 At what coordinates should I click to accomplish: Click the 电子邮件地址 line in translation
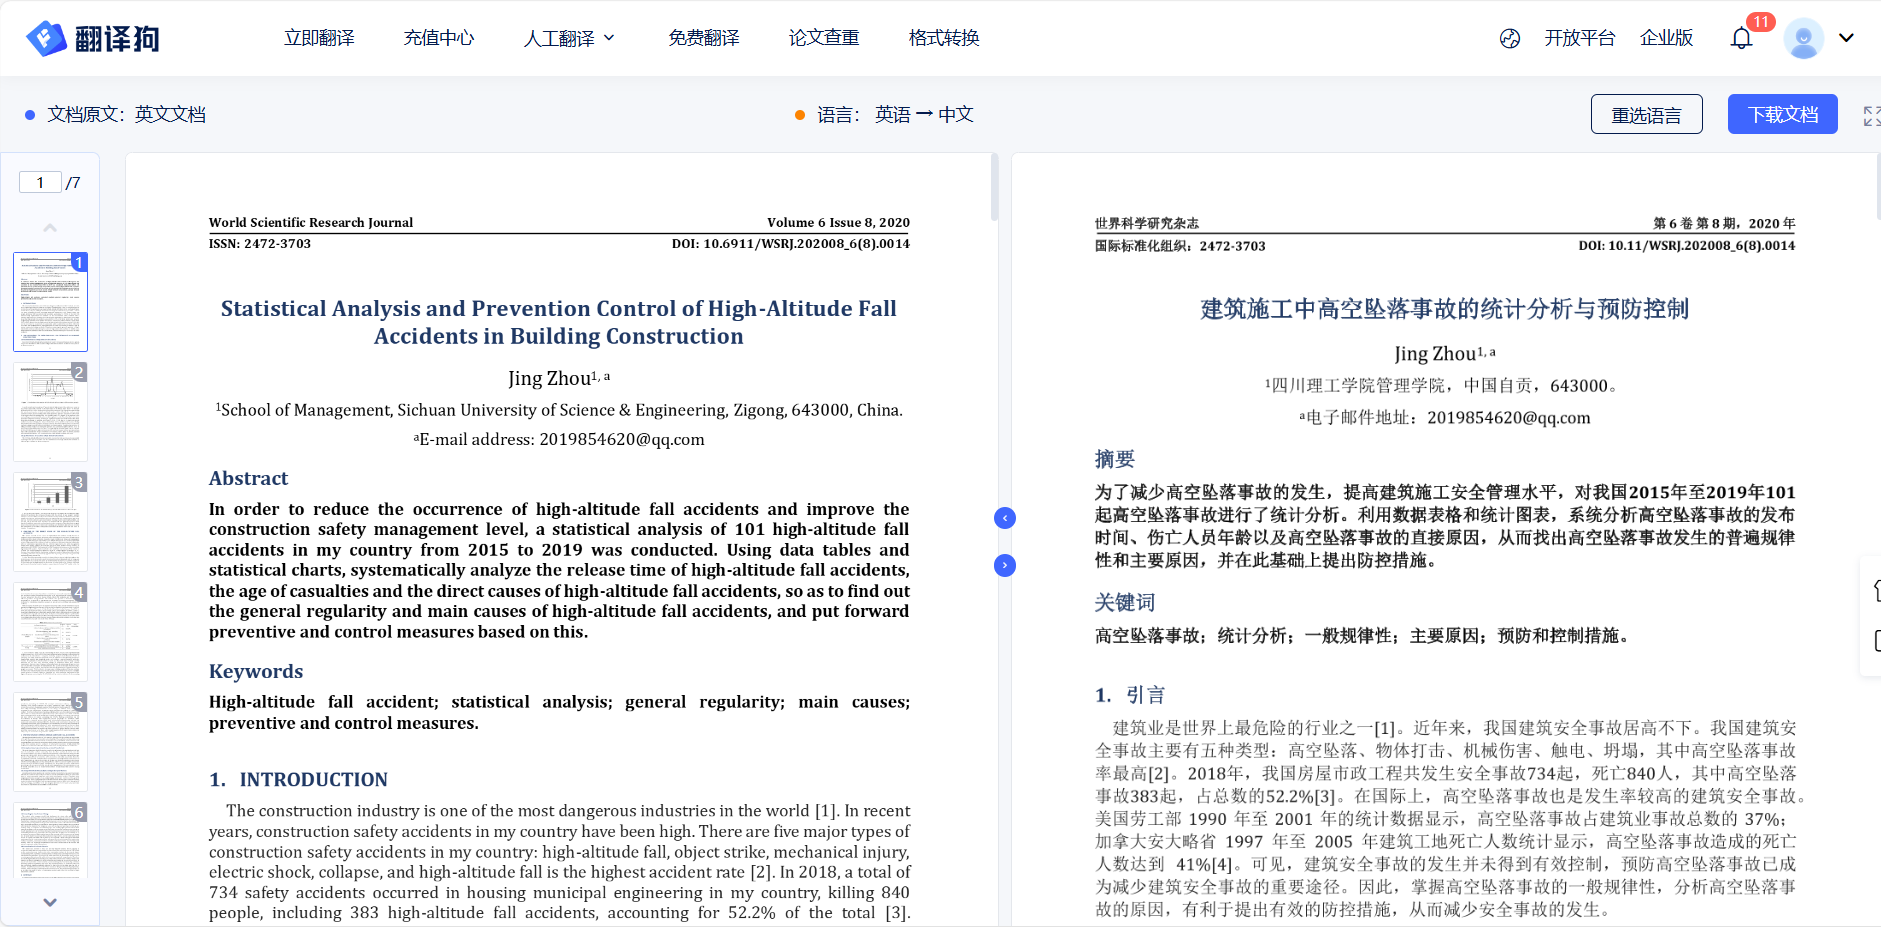point(1445,417)
